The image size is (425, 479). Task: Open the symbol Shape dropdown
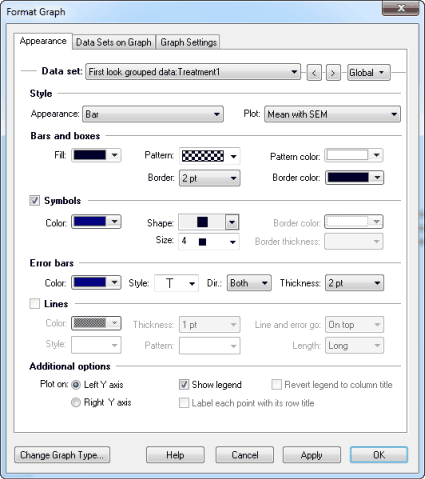tap(209, 222)
